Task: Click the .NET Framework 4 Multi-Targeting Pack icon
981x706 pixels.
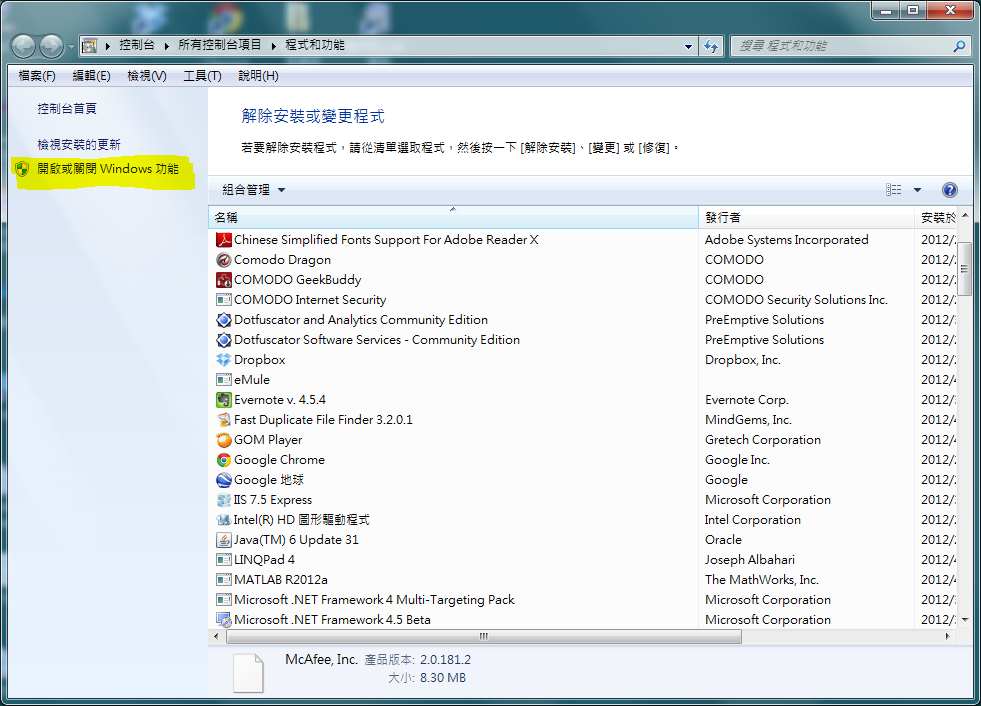Action: 223,600
